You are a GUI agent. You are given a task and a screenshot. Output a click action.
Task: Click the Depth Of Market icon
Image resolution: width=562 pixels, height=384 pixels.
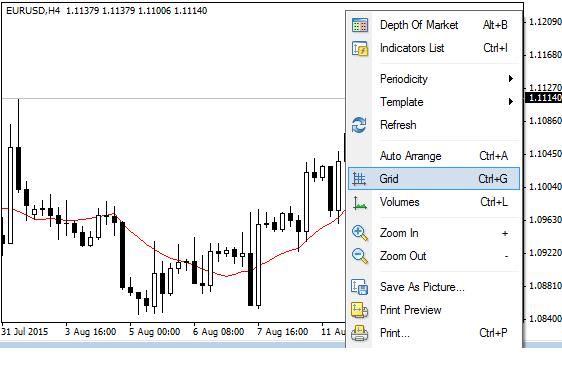(x=359, y=25)
